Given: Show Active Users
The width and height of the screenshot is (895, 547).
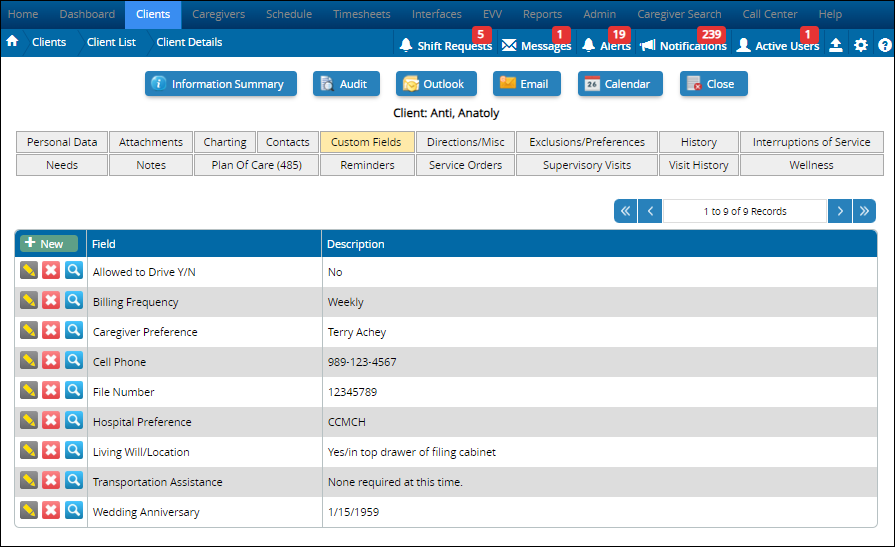Looking at the screenshot, I should 777,45.
